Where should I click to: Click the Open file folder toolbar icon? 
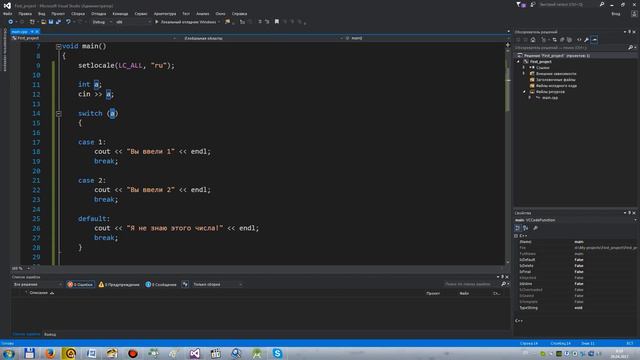tap(43, 22)
